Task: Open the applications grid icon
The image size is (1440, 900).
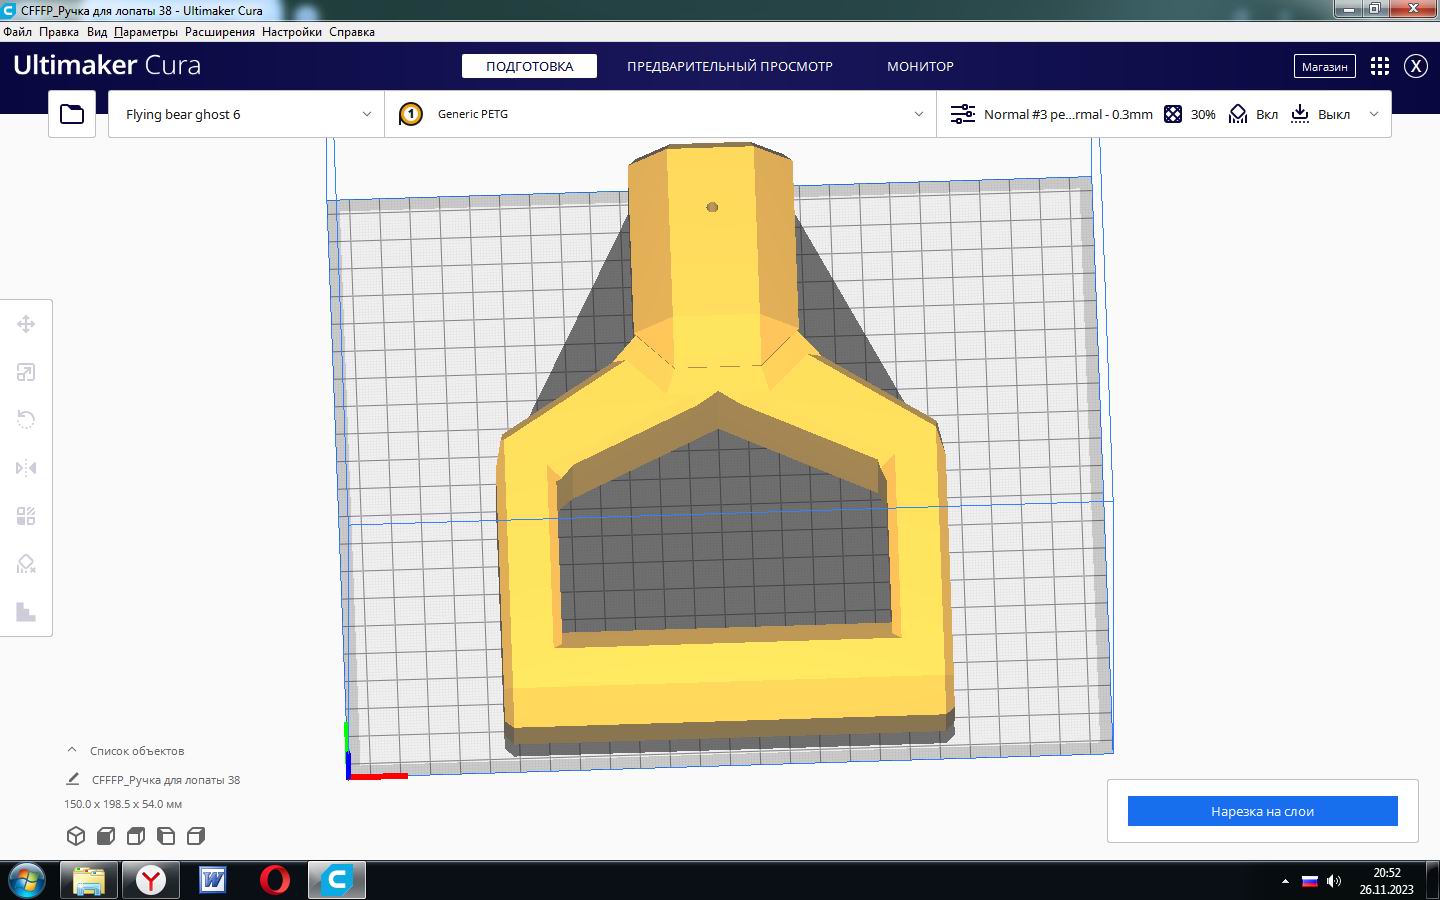Action: point(1380,66)
